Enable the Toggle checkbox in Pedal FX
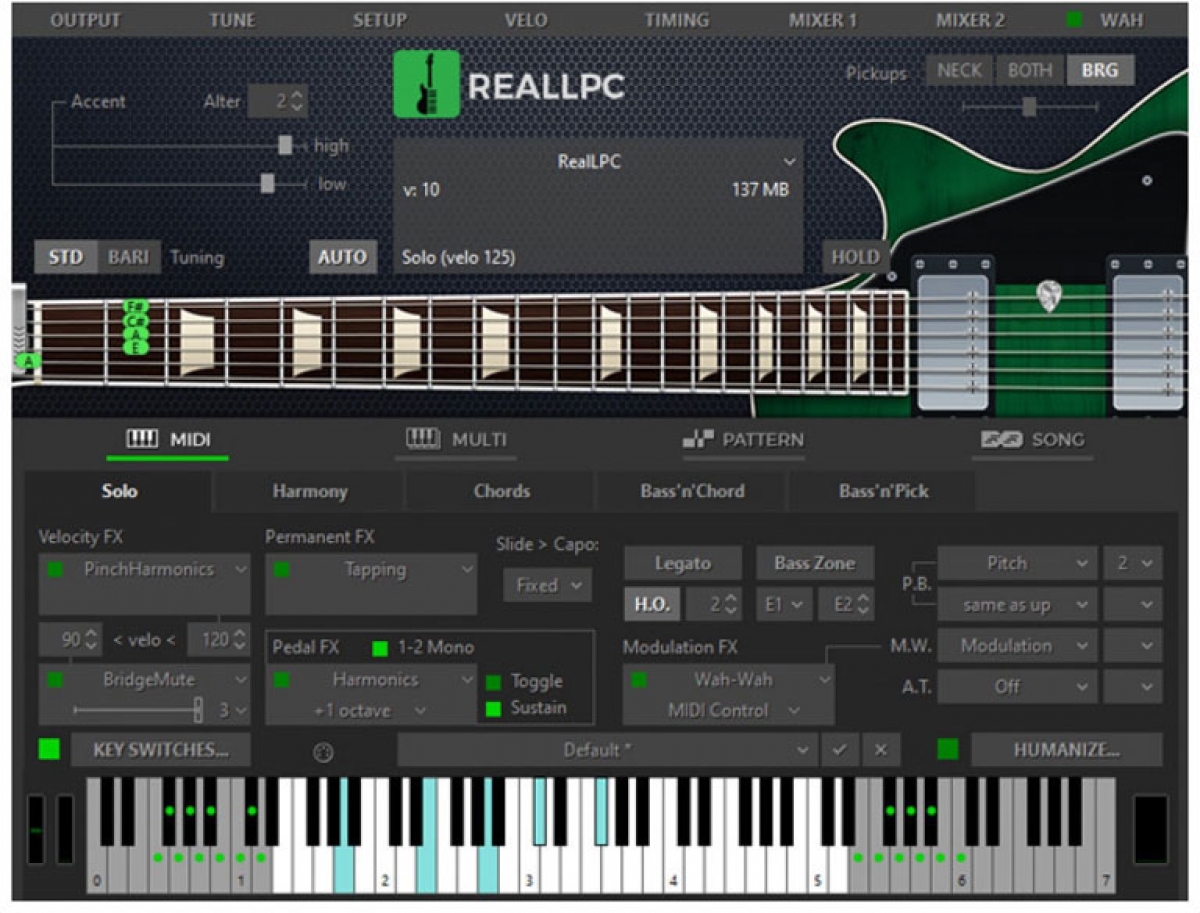Viewport: 1200px width, 913px height. pos(493,683)
